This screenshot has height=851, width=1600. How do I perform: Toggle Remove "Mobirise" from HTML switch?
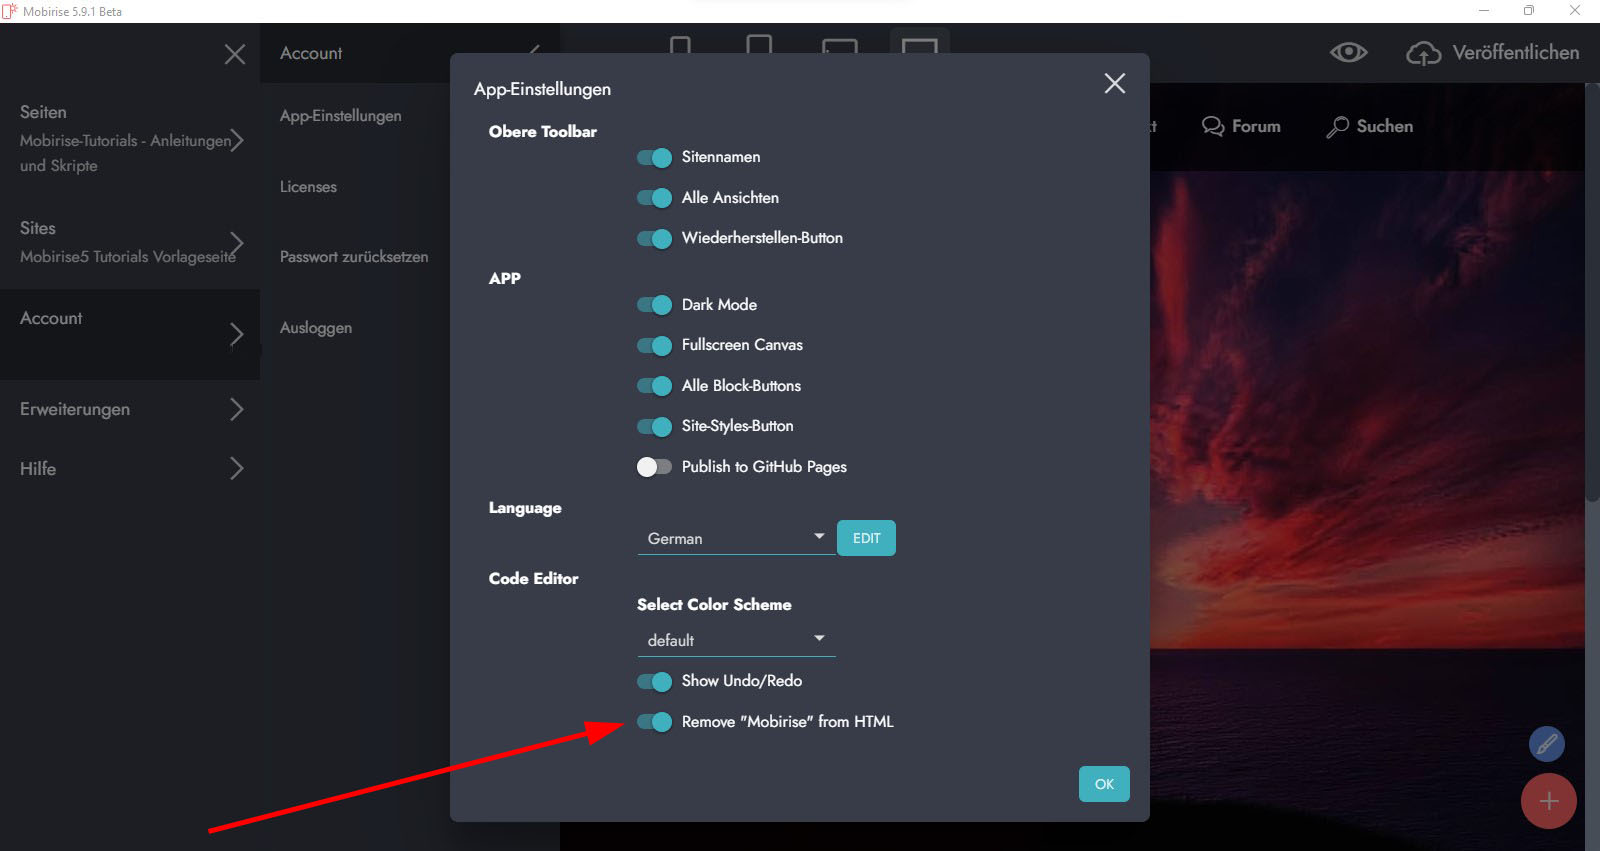655,722
